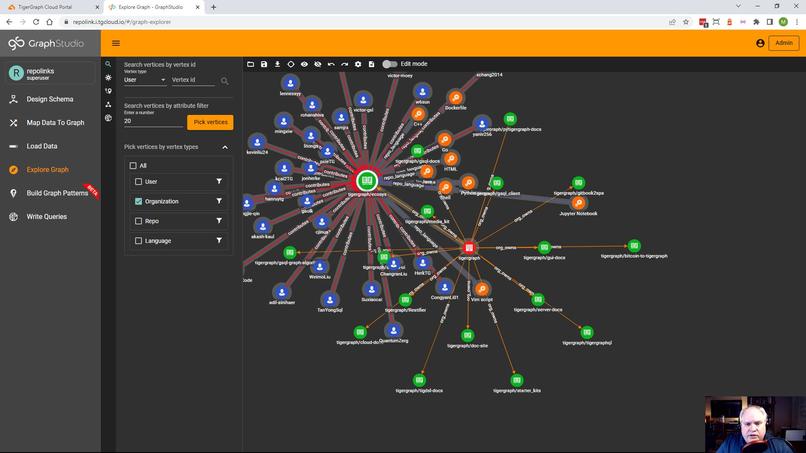The image size is (806, 453).
Task: Select the lennessyy user vertex
Action: click(x=290, y=83)
